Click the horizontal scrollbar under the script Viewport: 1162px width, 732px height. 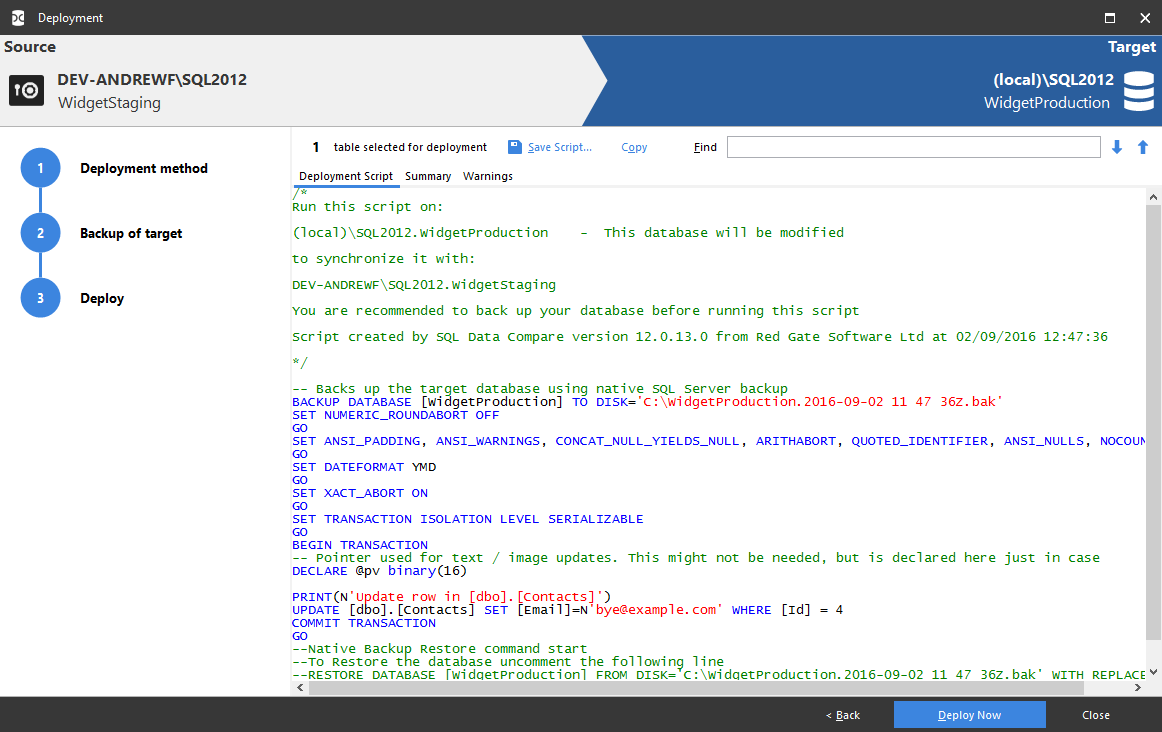(x=690, y=689)
